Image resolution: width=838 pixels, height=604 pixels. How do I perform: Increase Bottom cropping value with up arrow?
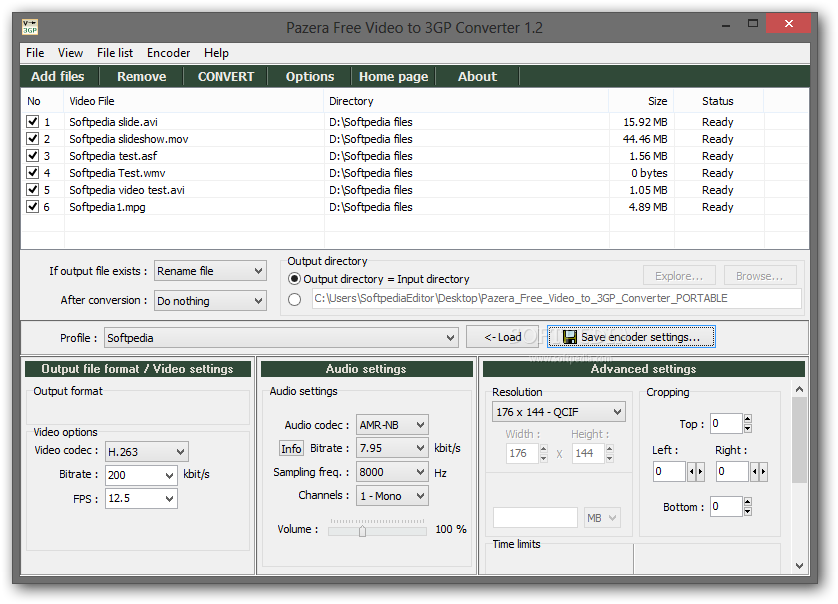click(x=748, y=501)
